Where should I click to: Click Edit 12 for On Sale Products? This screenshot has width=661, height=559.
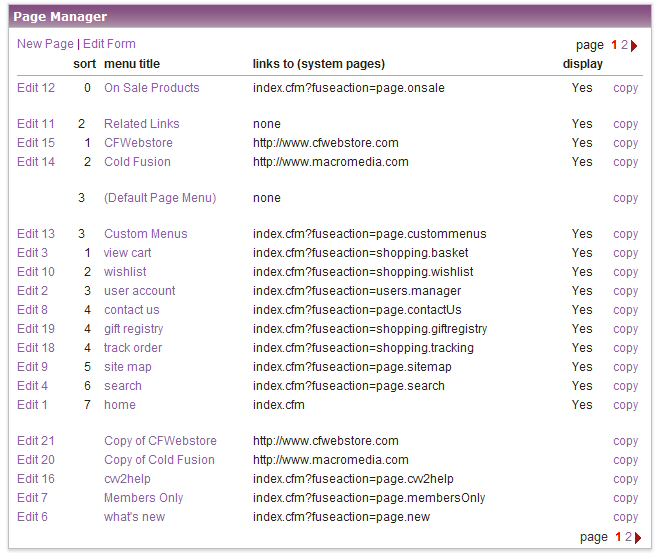point(36,88)
